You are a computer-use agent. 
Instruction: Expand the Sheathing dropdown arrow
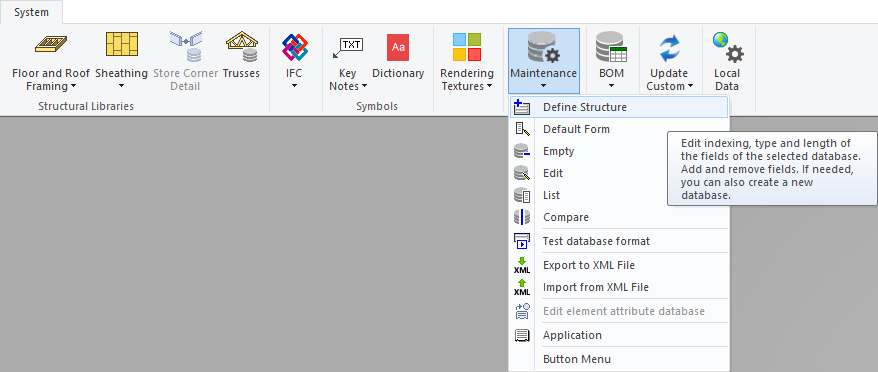(x=122, y=86)
